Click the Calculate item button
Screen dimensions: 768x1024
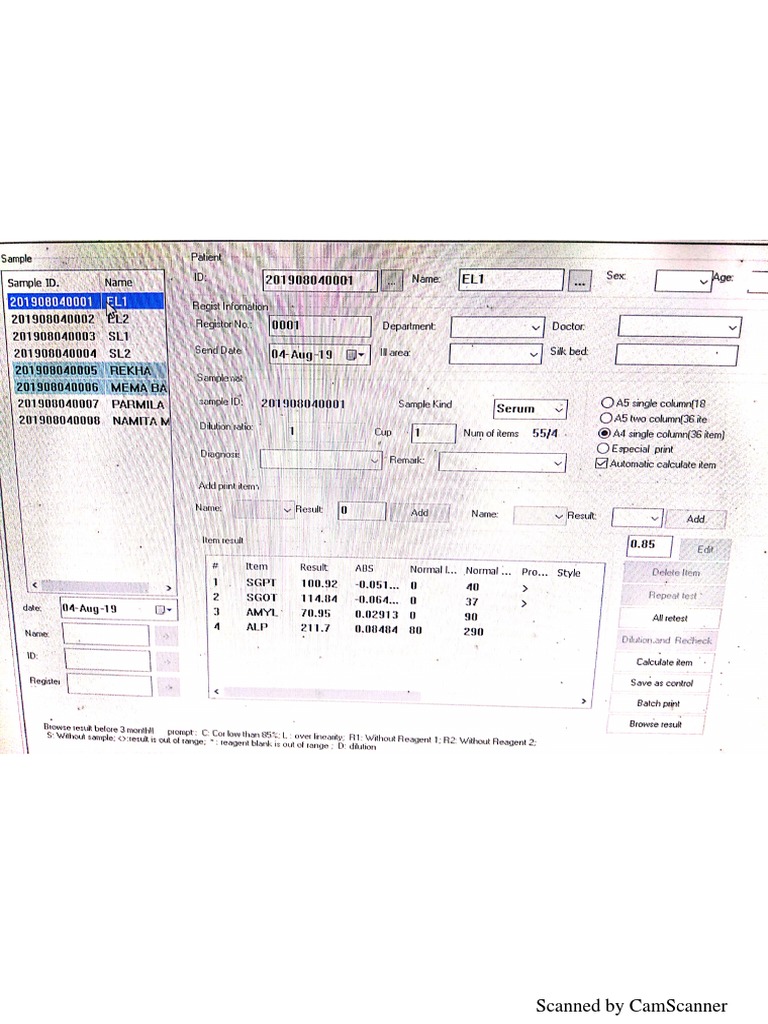[x=664, y=662]
